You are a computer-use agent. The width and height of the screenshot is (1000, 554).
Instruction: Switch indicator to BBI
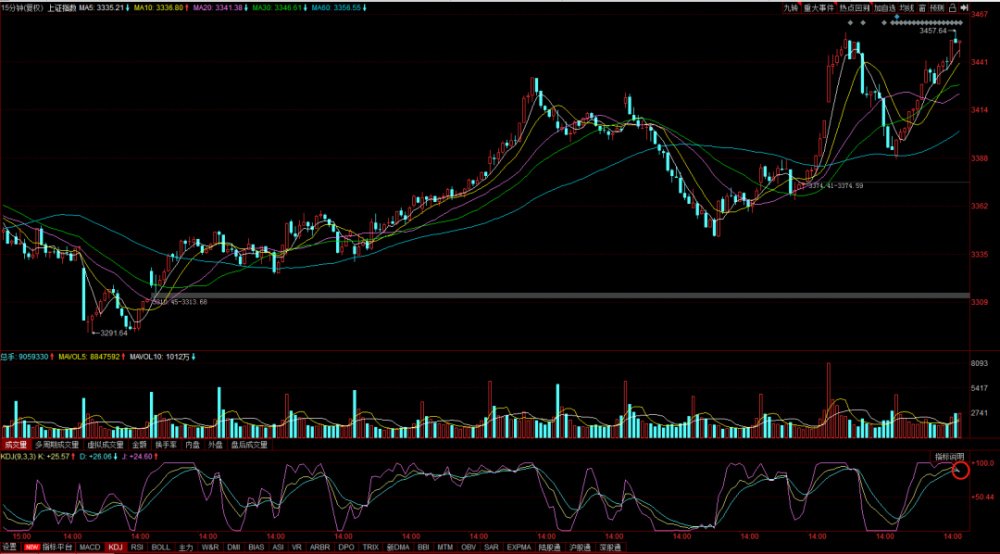tap(423, 547)
